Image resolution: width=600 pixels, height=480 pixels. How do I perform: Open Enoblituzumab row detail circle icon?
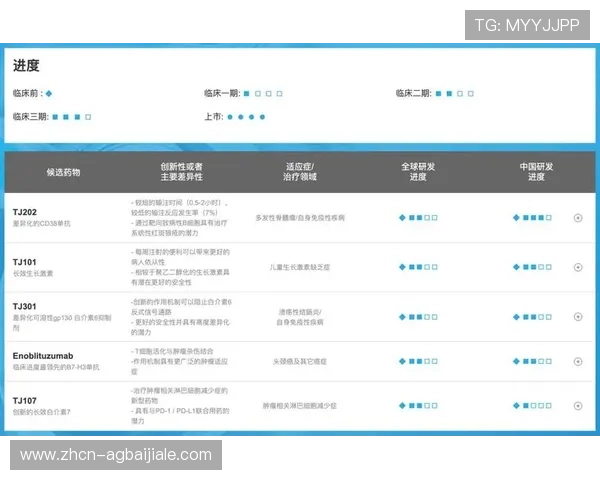tap(578, 361)
